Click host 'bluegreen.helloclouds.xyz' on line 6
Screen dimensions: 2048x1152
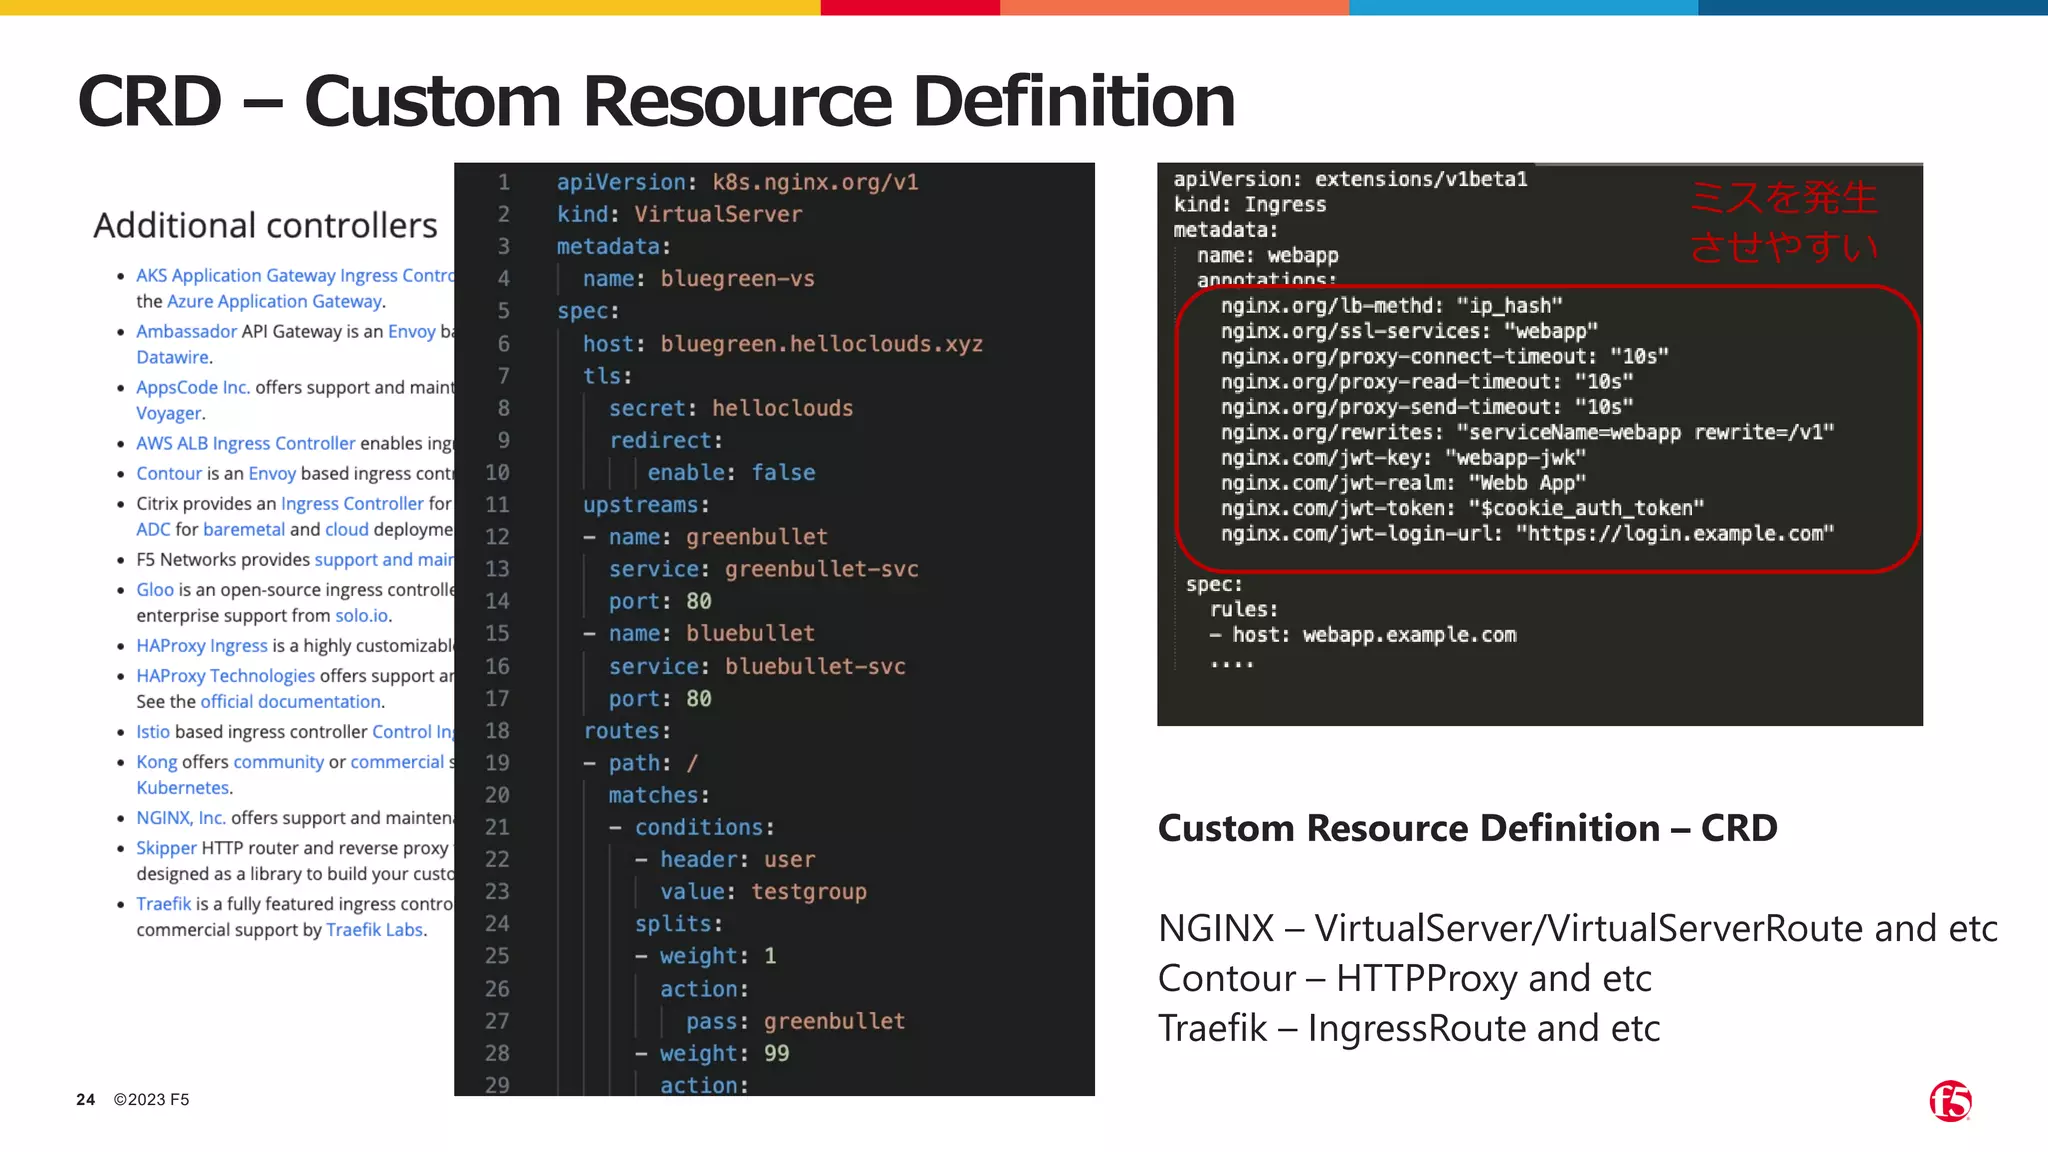(821, 344)
